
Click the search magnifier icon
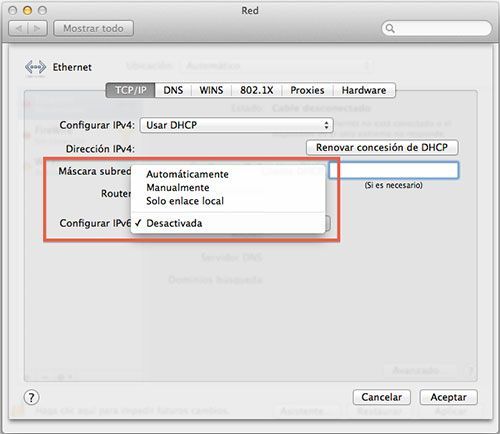click(390, 29)
